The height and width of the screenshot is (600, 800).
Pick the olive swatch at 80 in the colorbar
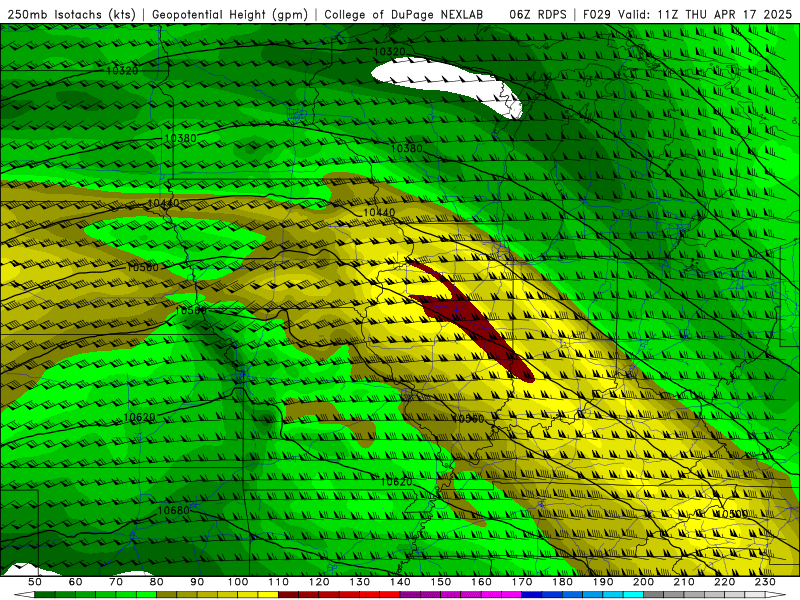pos(166,595)
